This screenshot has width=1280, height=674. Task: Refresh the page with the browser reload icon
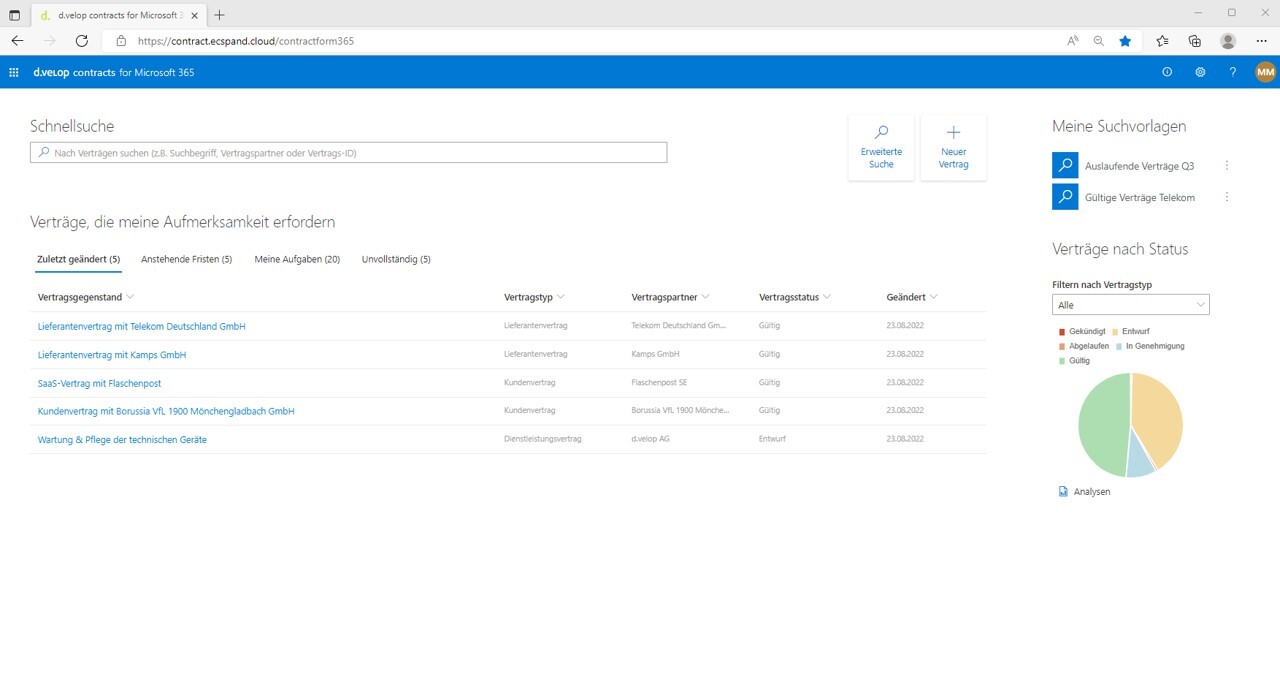pyautogui.click(x=82, y=41)
